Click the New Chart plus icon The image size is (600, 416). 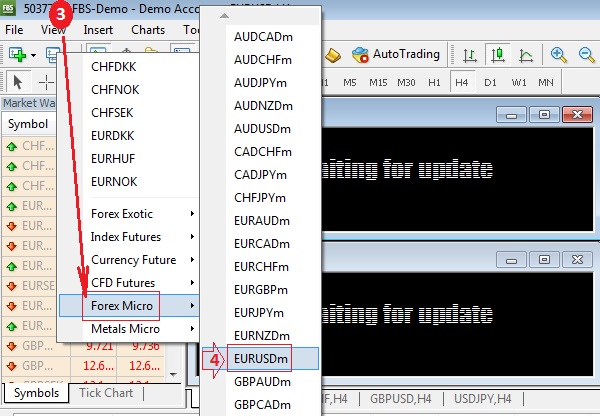17,55
